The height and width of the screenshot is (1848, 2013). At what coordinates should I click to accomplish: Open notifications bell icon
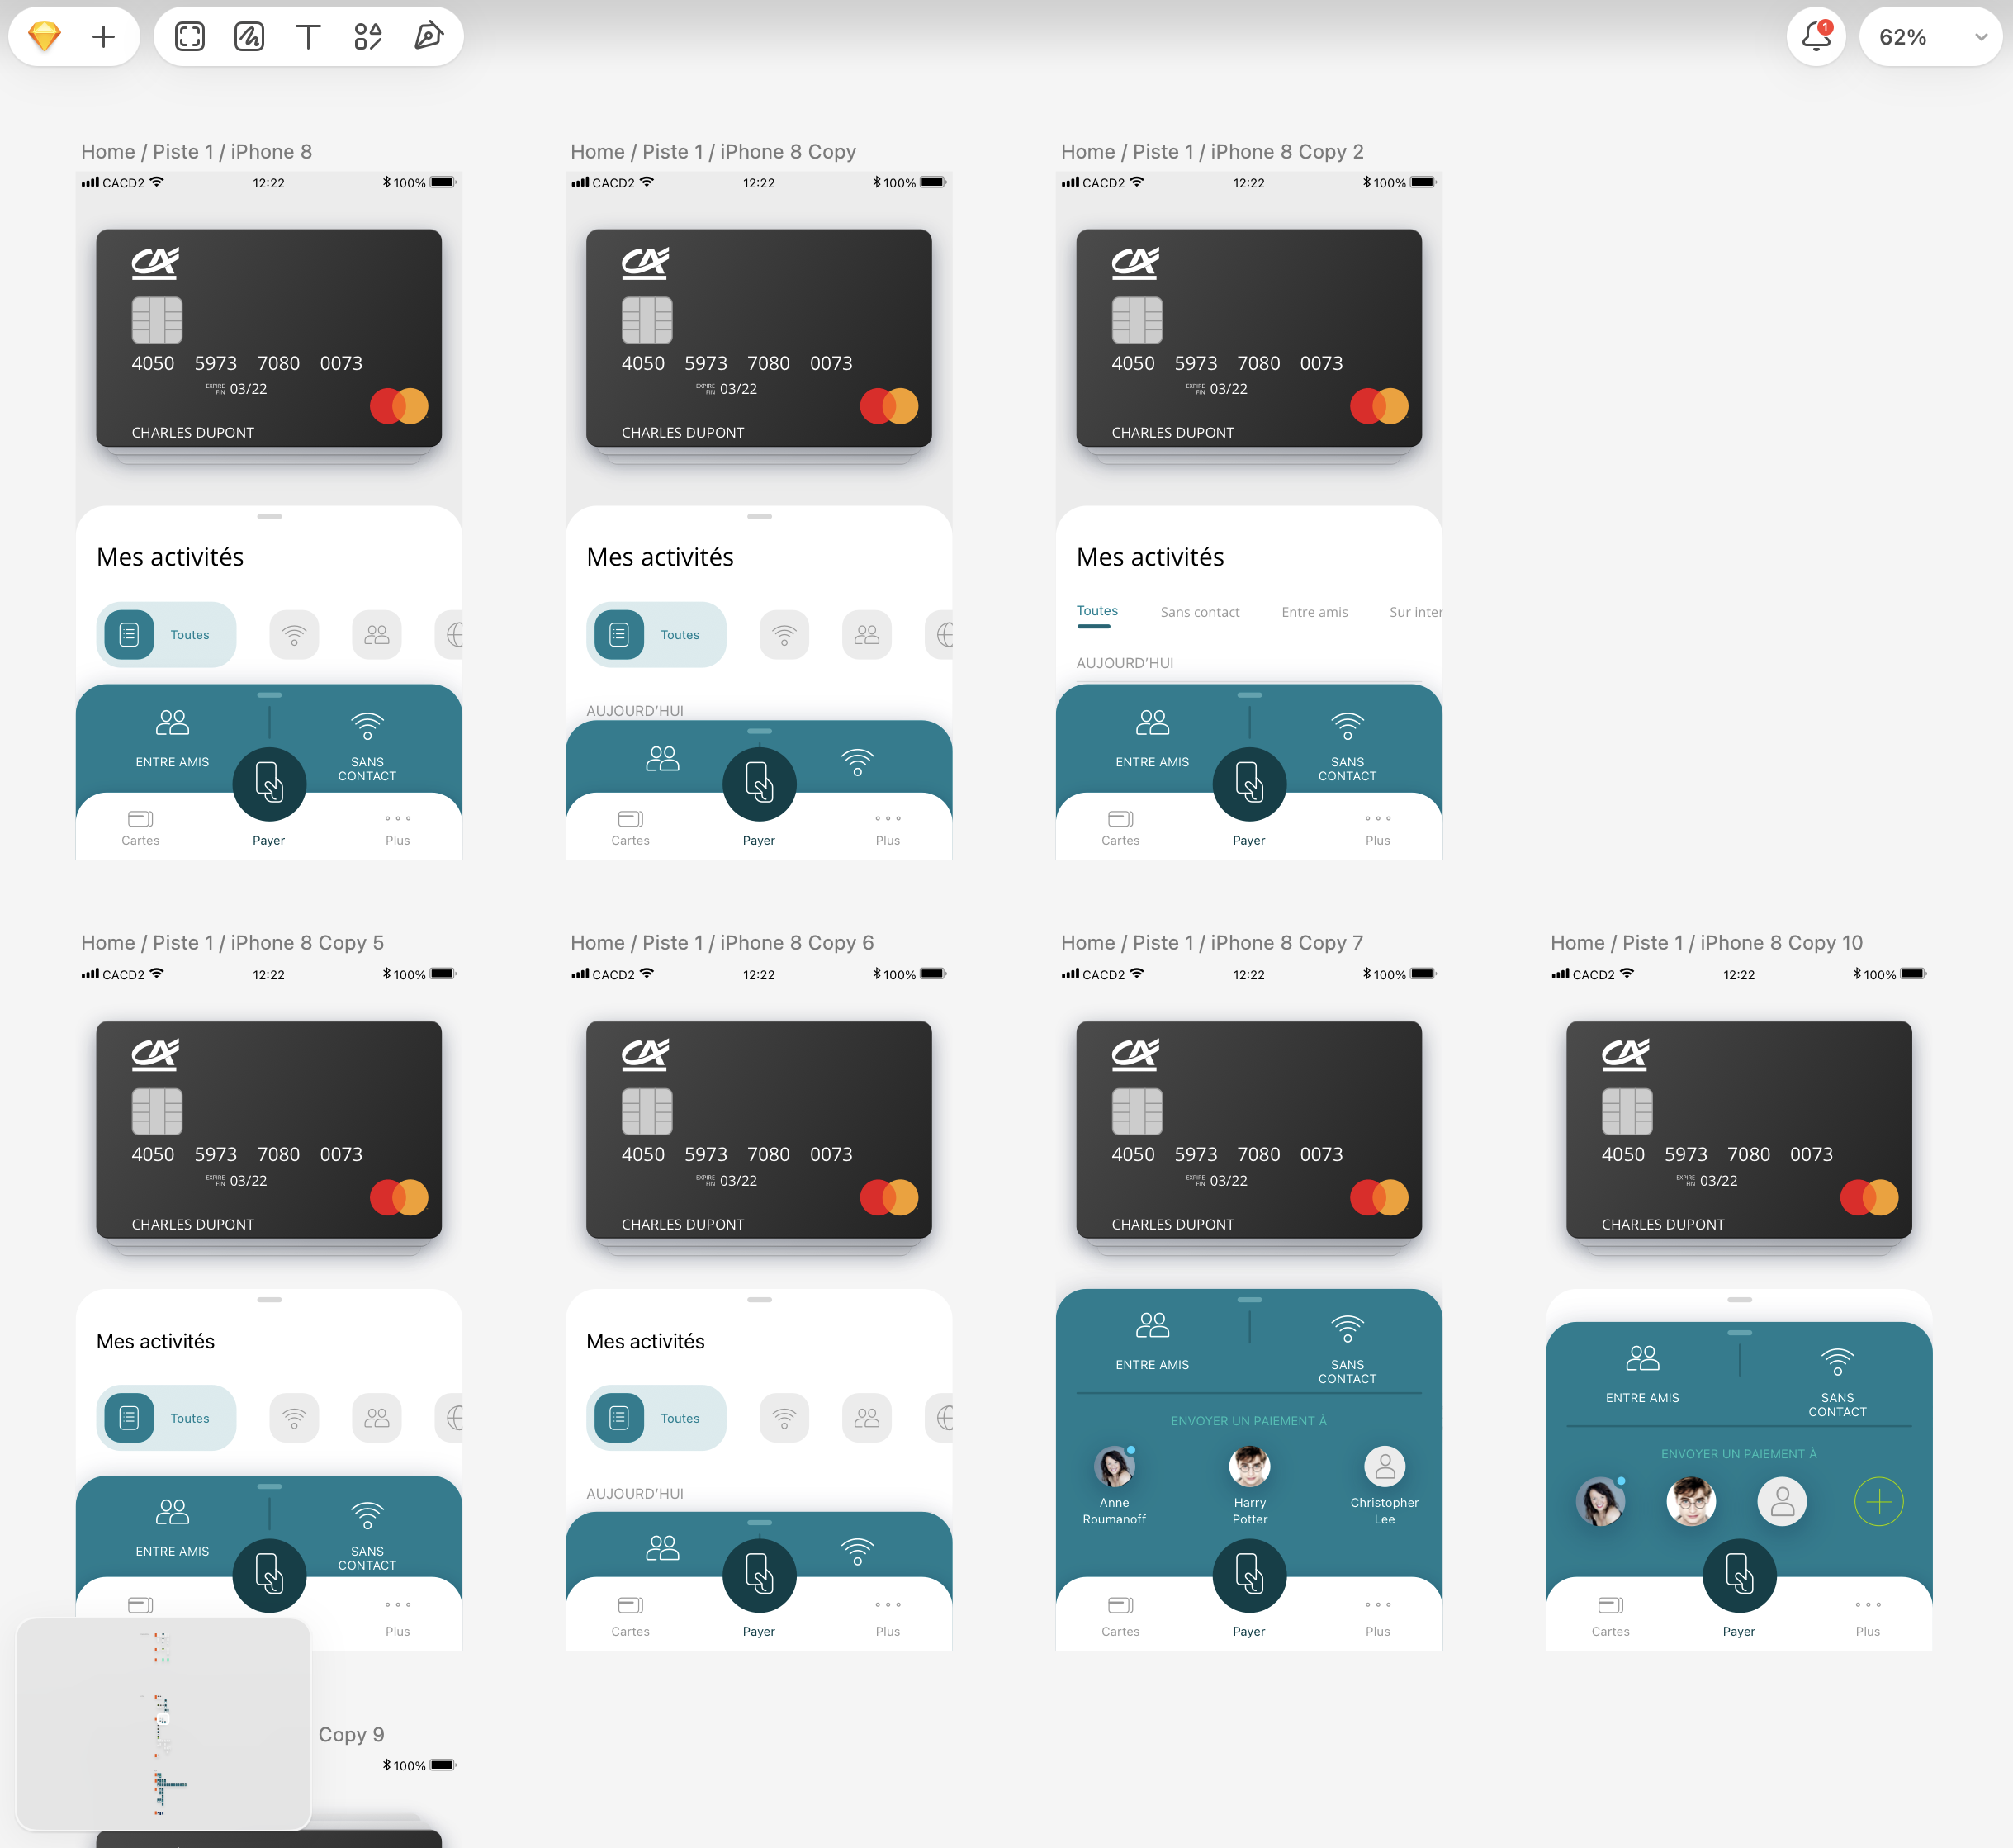point(1816,37)
